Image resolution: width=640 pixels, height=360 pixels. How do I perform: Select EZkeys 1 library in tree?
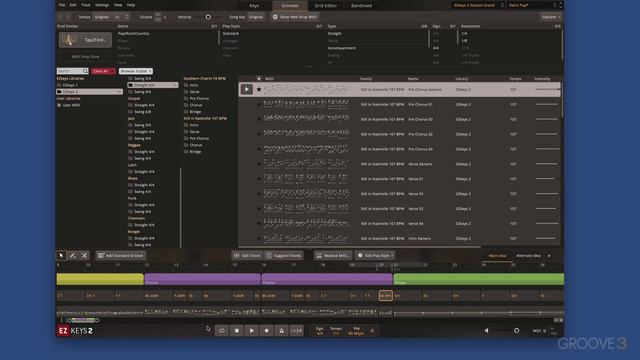70,85
